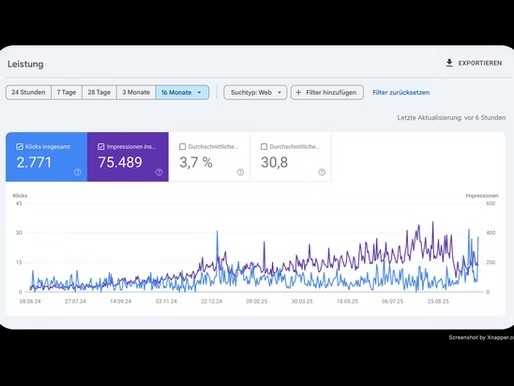
Task: Select the 24 Stunden time range
Action: coord(28,92)
